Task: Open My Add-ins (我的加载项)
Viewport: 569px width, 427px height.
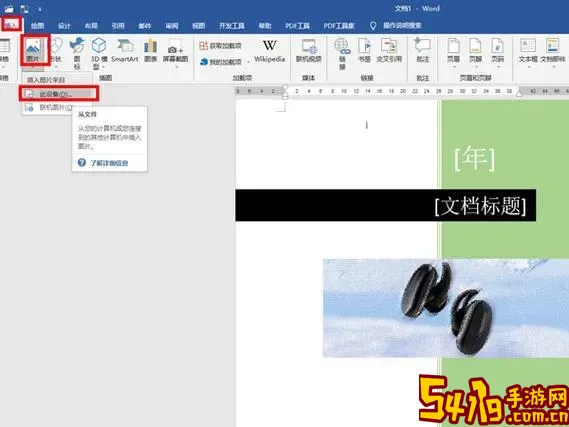Action: point(221,62)
